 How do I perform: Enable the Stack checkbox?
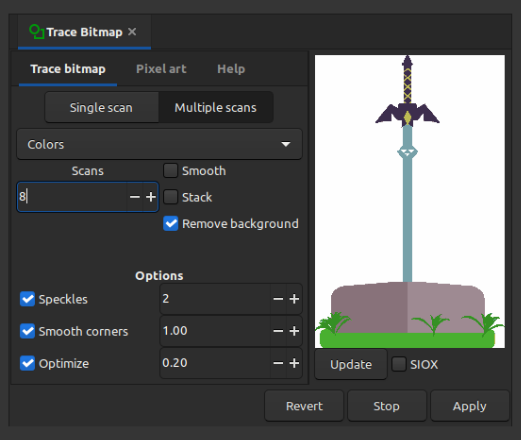[170, 197]
